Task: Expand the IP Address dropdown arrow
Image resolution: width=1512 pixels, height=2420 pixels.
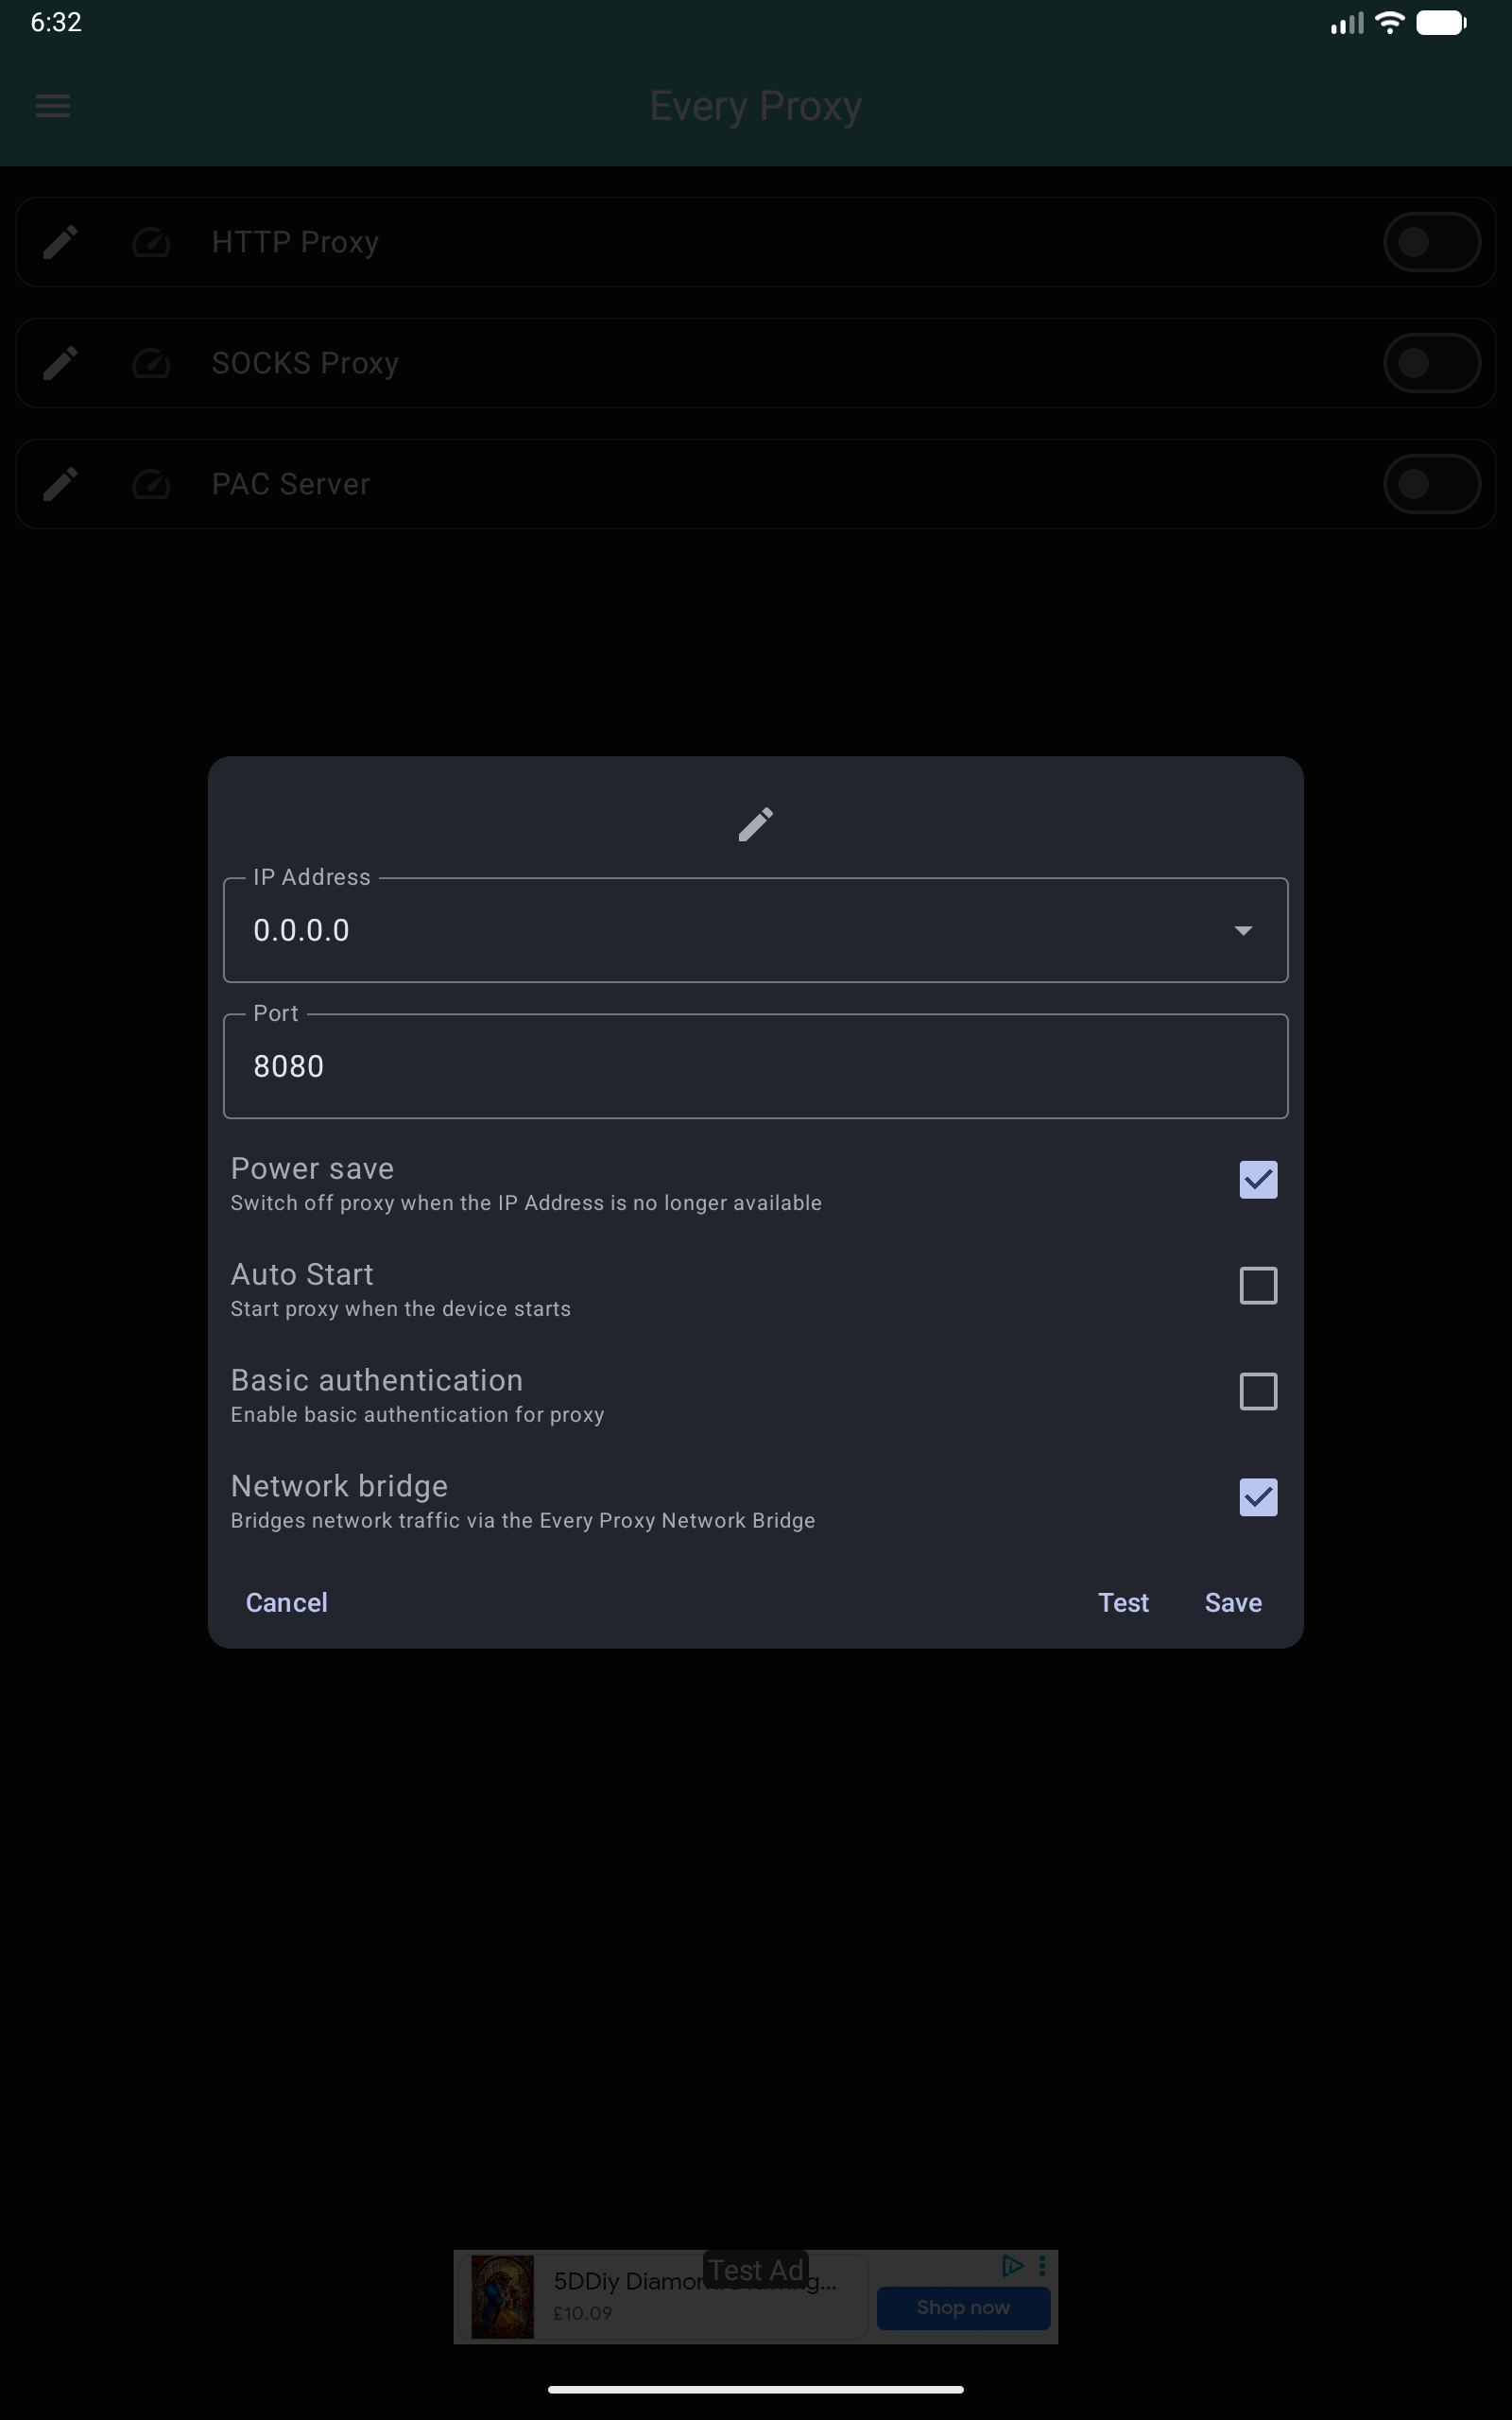Action: tap(1242, 931)
